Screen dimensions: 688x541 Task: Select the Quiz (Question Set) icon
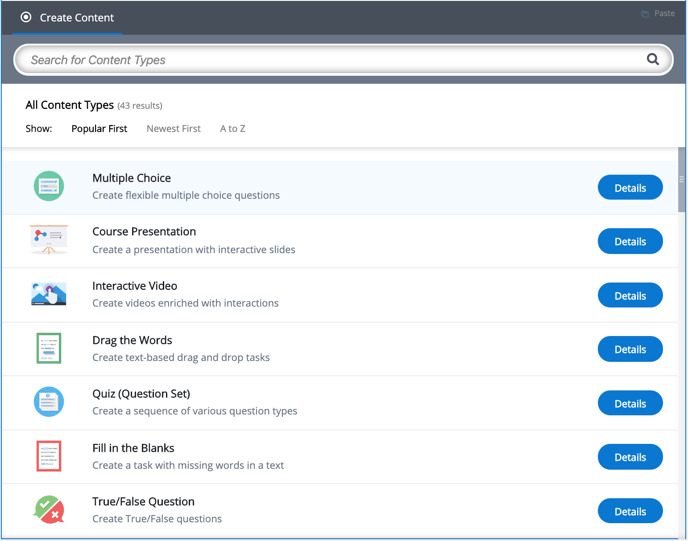click(x=48, y=402)
